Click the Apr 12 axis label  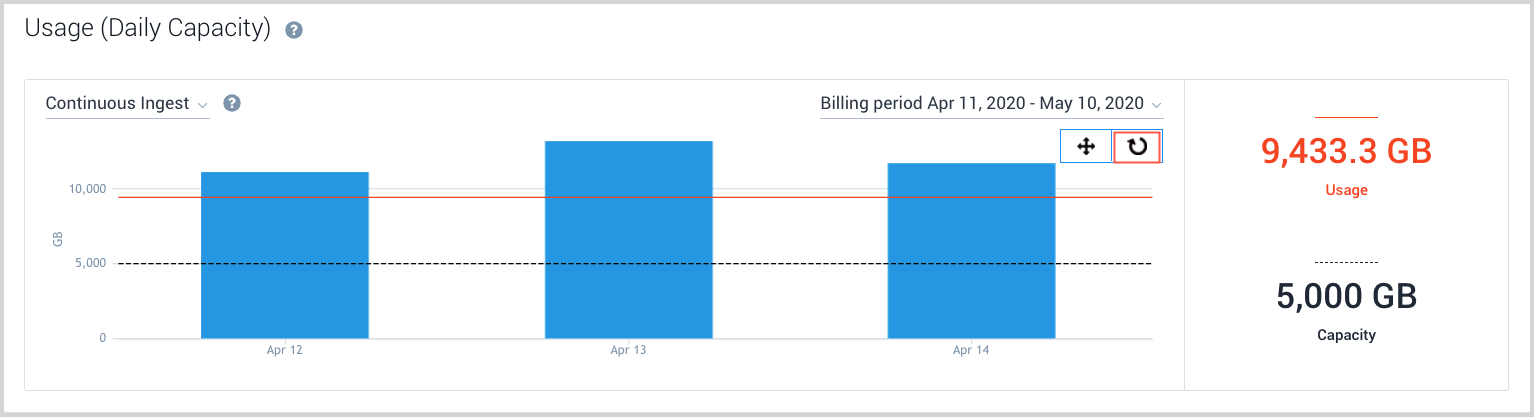coord(284,351)
